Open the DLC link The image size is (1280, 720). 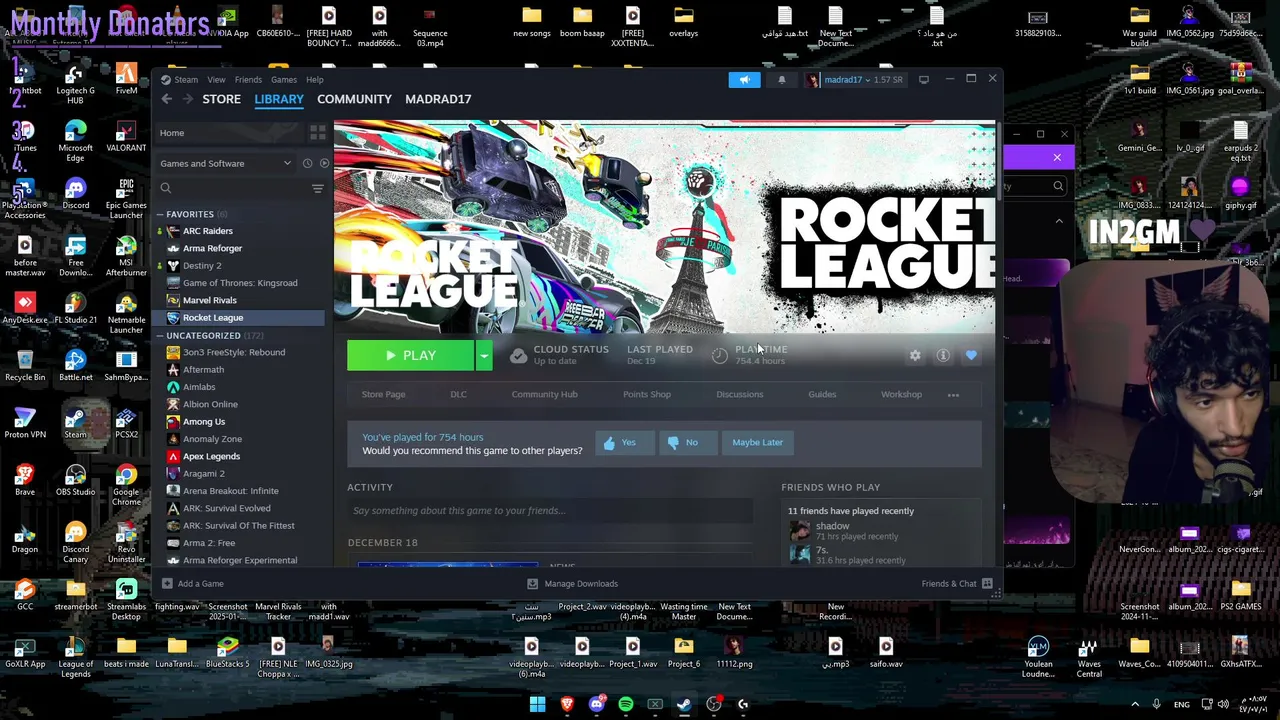point(458,394)
